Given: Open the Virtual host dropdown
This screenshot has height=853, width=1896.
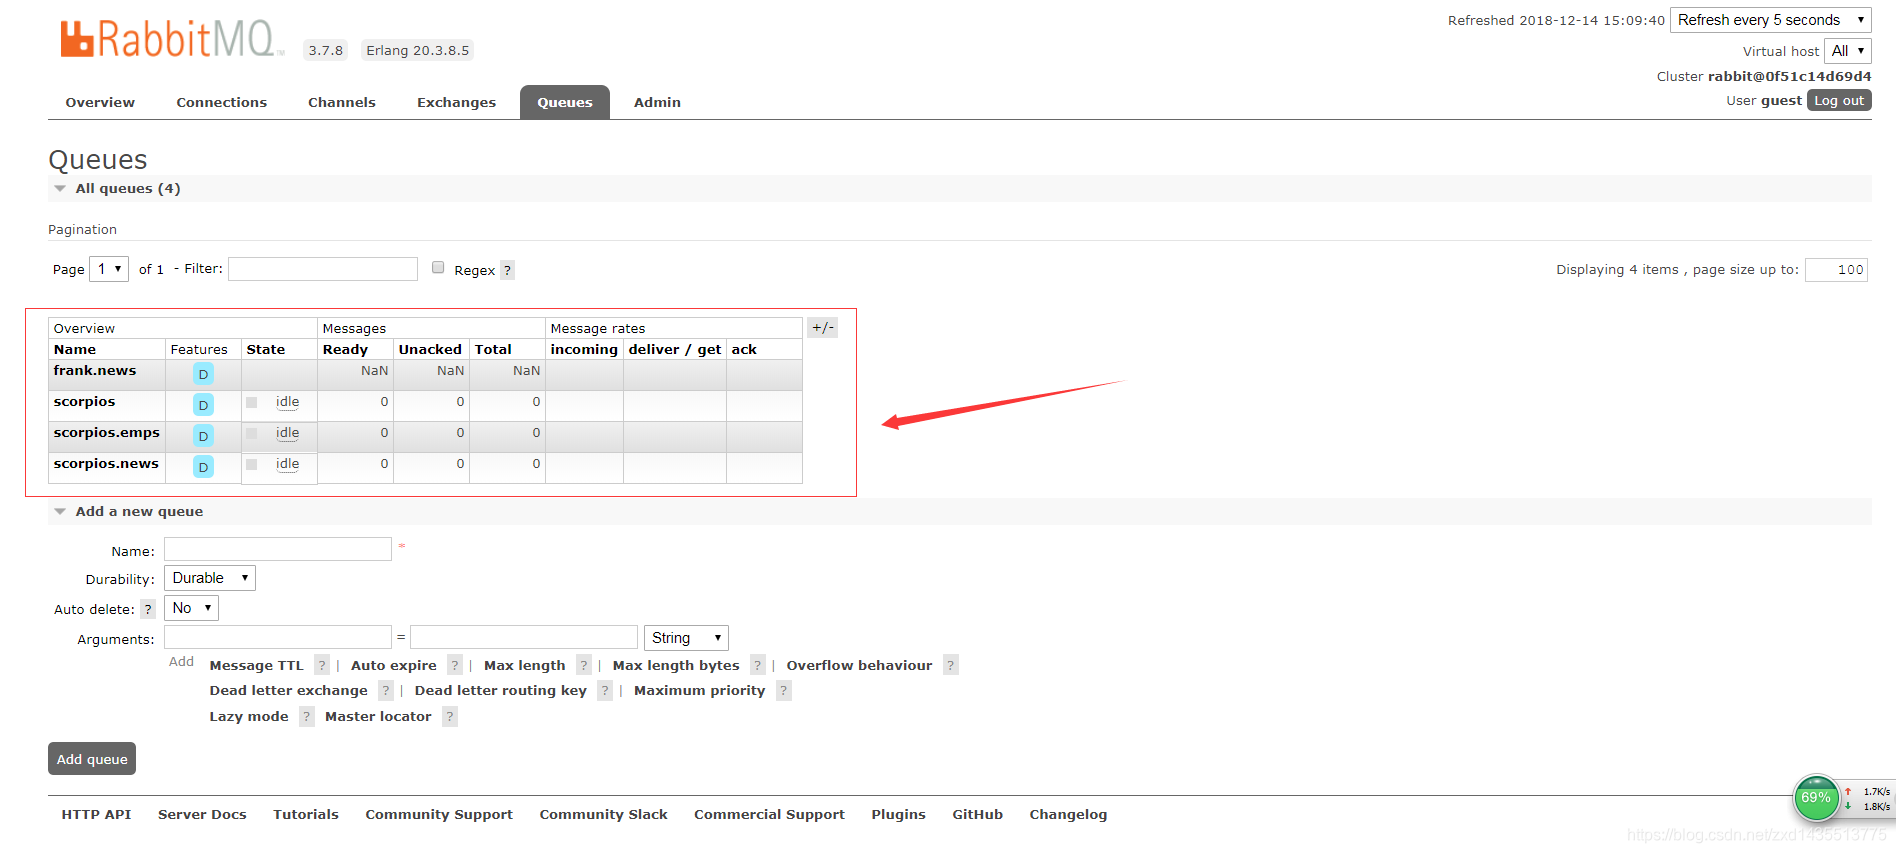Looking at the screenshot, I should pos(1847,51).
